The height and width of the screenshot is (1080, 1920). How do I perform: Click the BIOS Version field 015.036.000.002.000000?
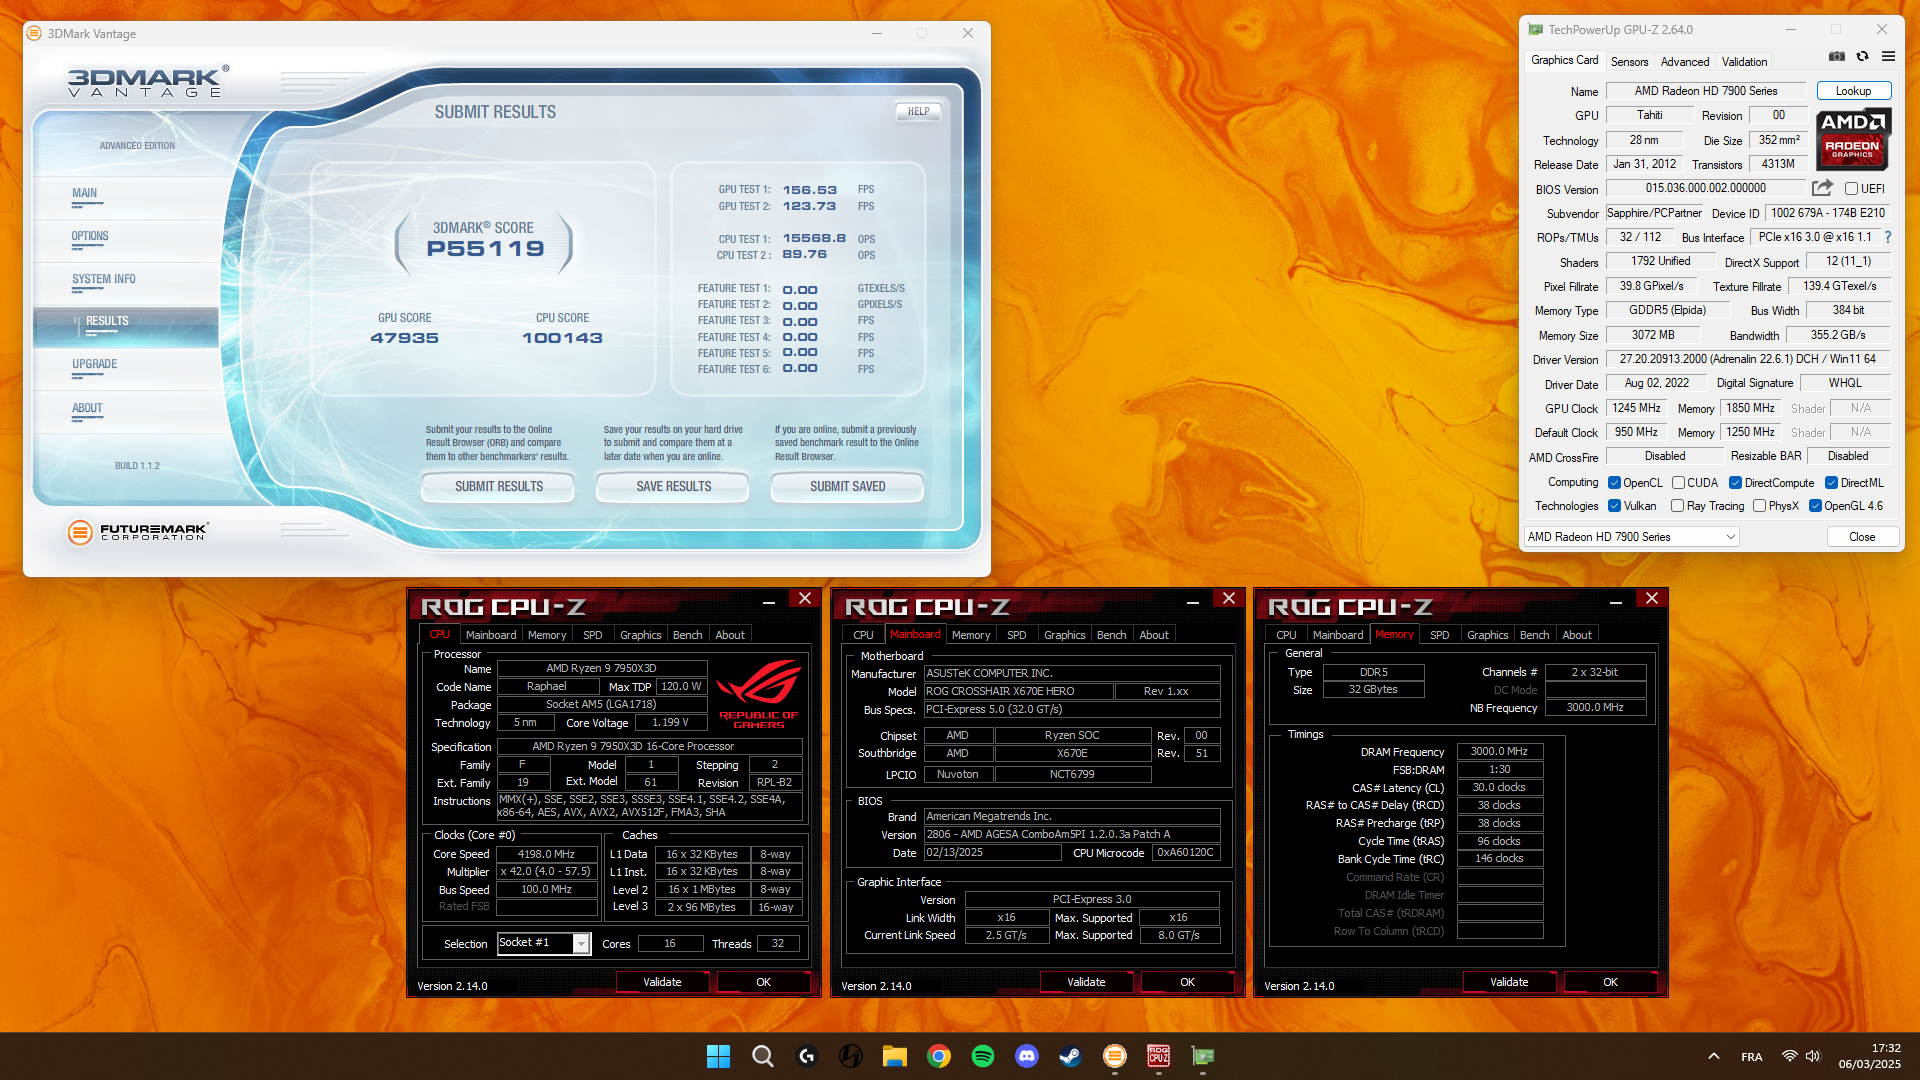[x=1706, y=188]
